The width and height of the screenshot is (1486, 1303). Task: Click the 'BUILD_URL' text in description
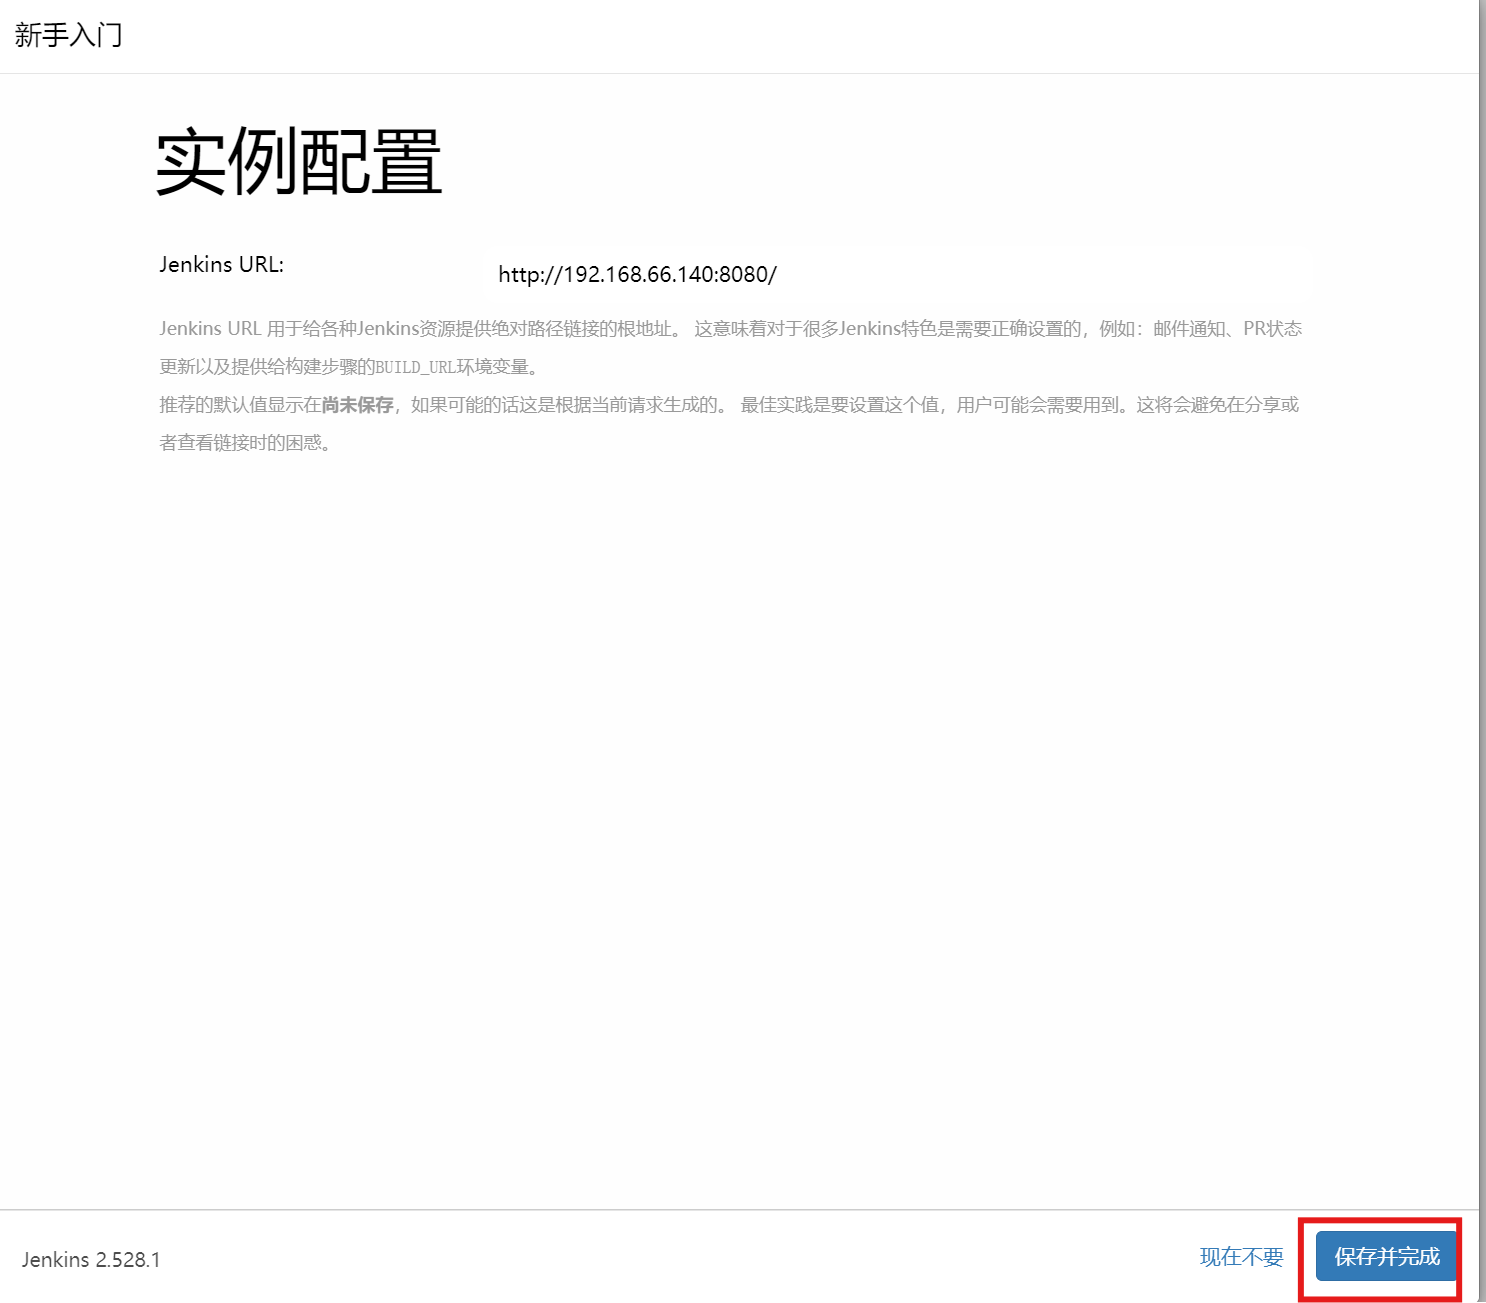pyautogui.click(x=415, y=367)
